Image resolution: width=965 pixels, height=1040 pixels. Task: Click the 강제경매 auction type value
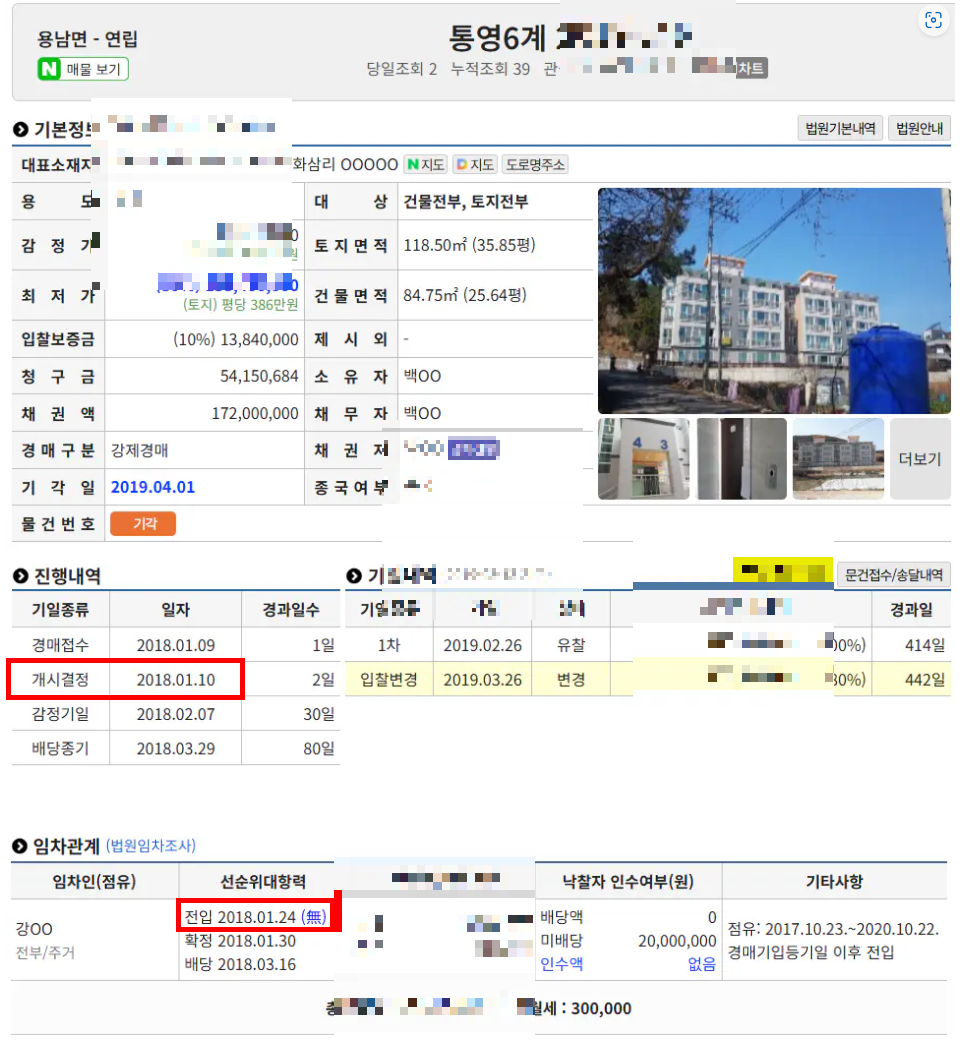click(139, 450)
